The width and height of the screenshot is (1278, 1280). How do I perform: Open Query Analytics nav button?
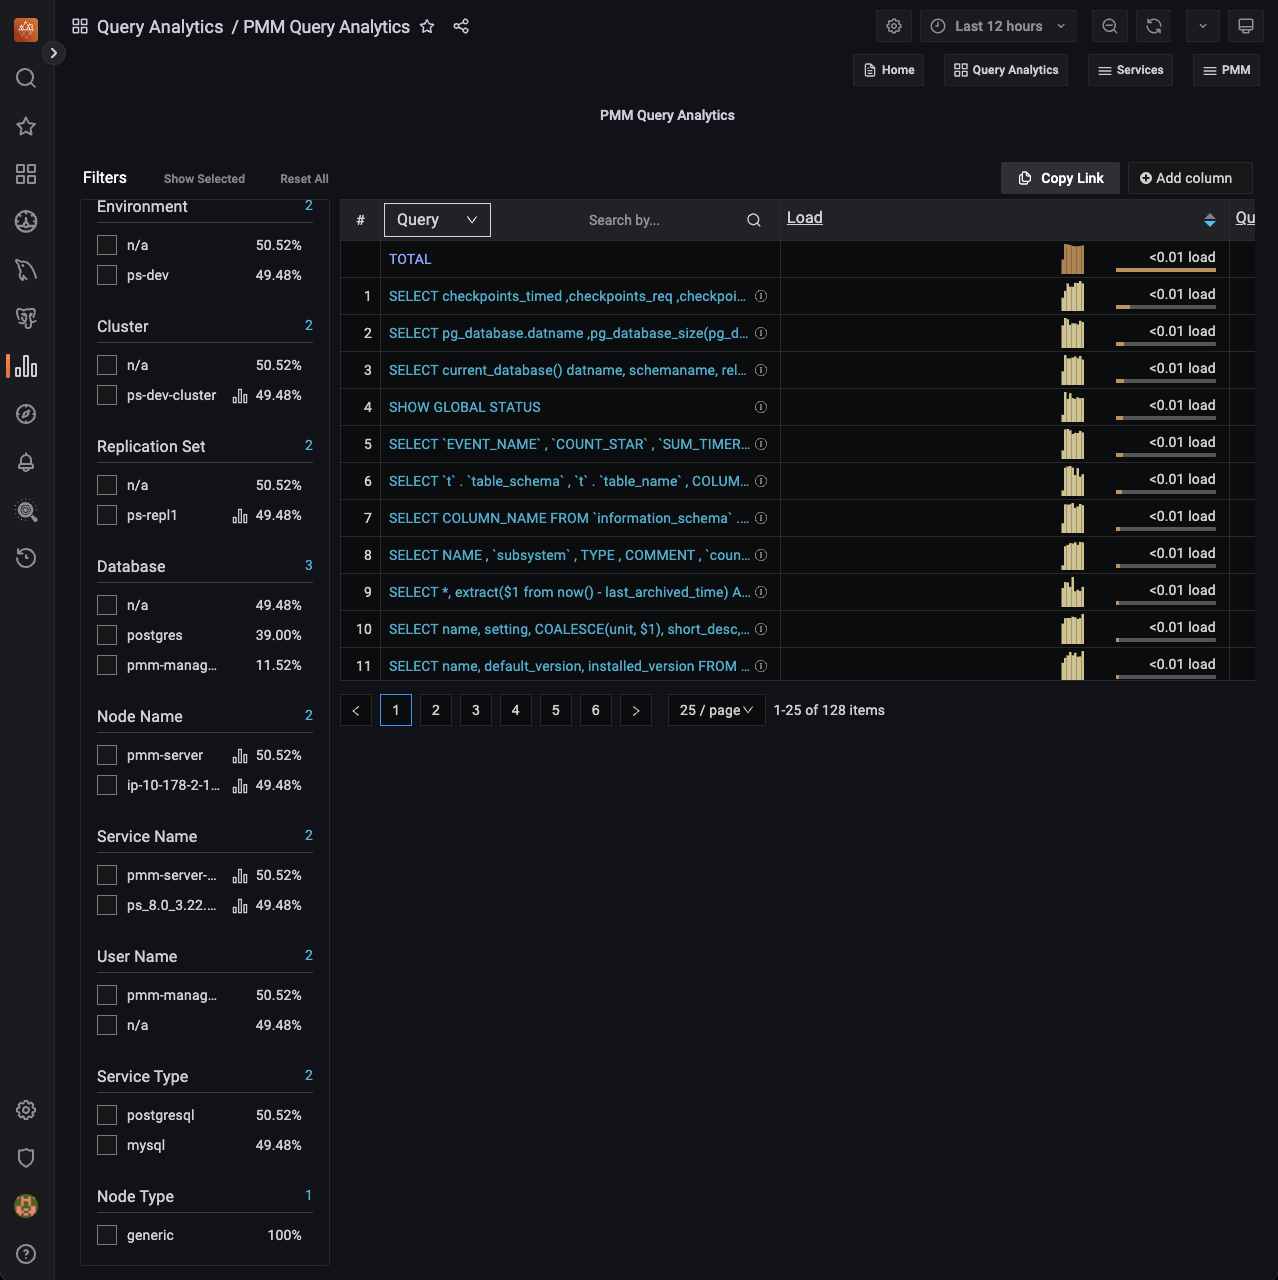1006,70
